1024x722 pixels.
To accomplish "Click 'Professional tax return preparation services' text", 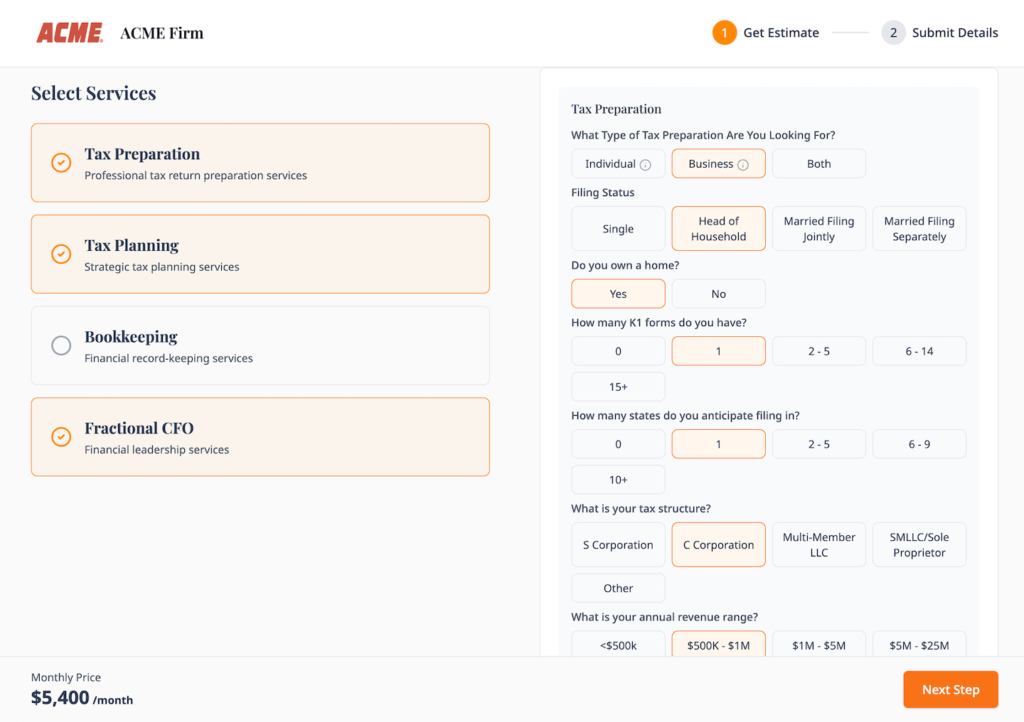I will click(x=195, y=176).
